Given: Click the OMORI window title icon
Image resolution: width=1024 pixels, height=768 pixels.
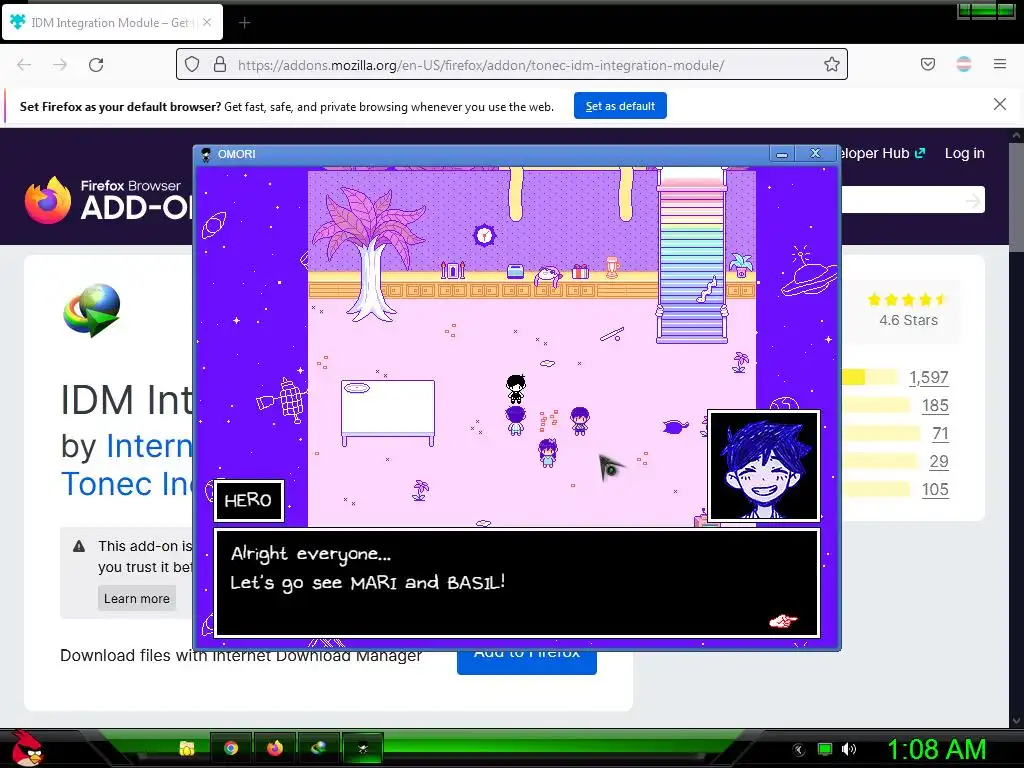Looking at the screenshot, I should [x=206, y=154].
